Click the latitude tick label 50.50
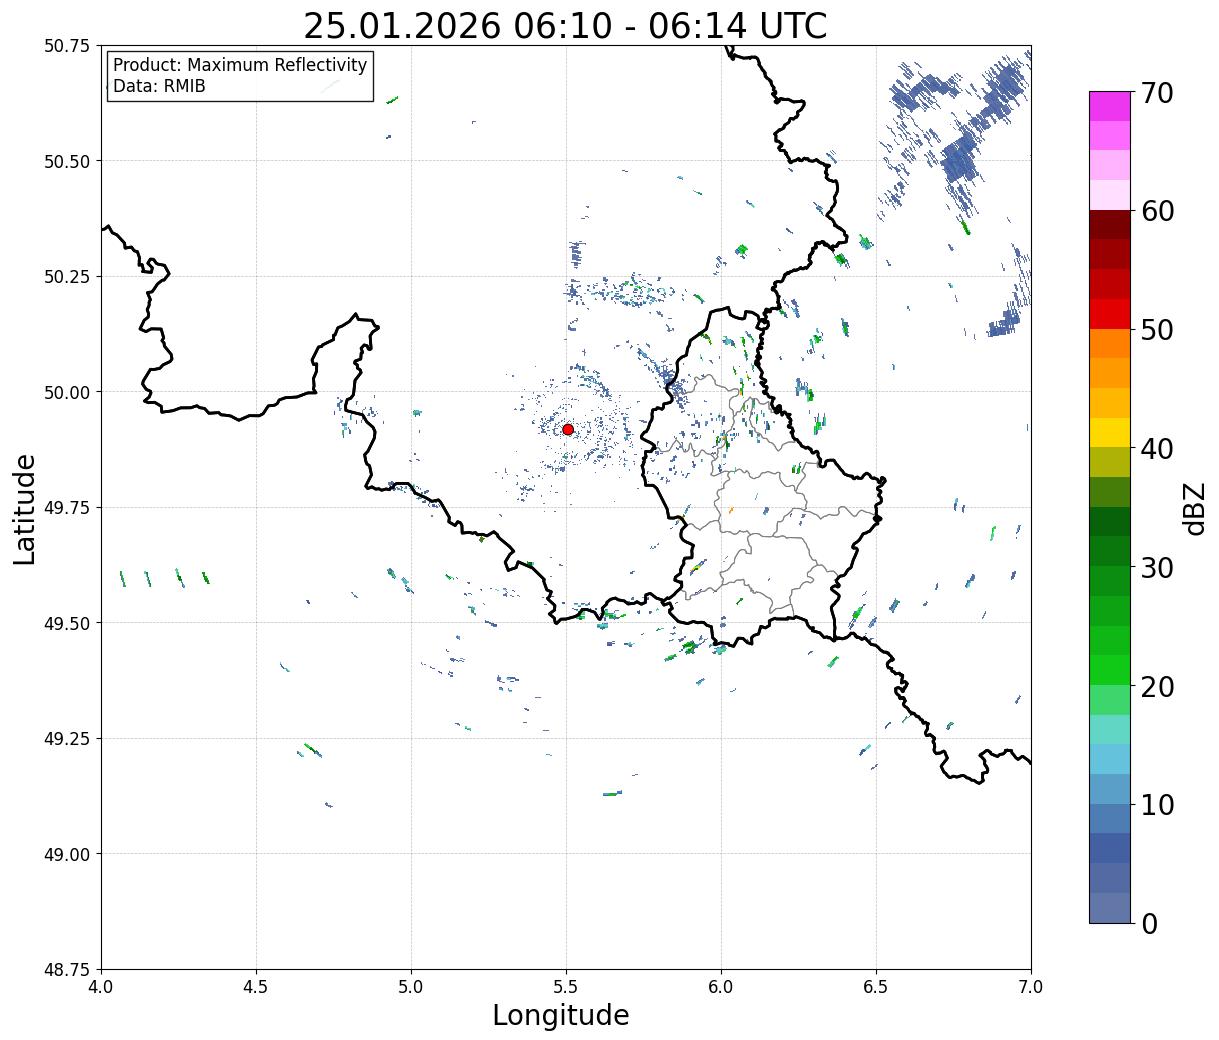 [66, 161]
